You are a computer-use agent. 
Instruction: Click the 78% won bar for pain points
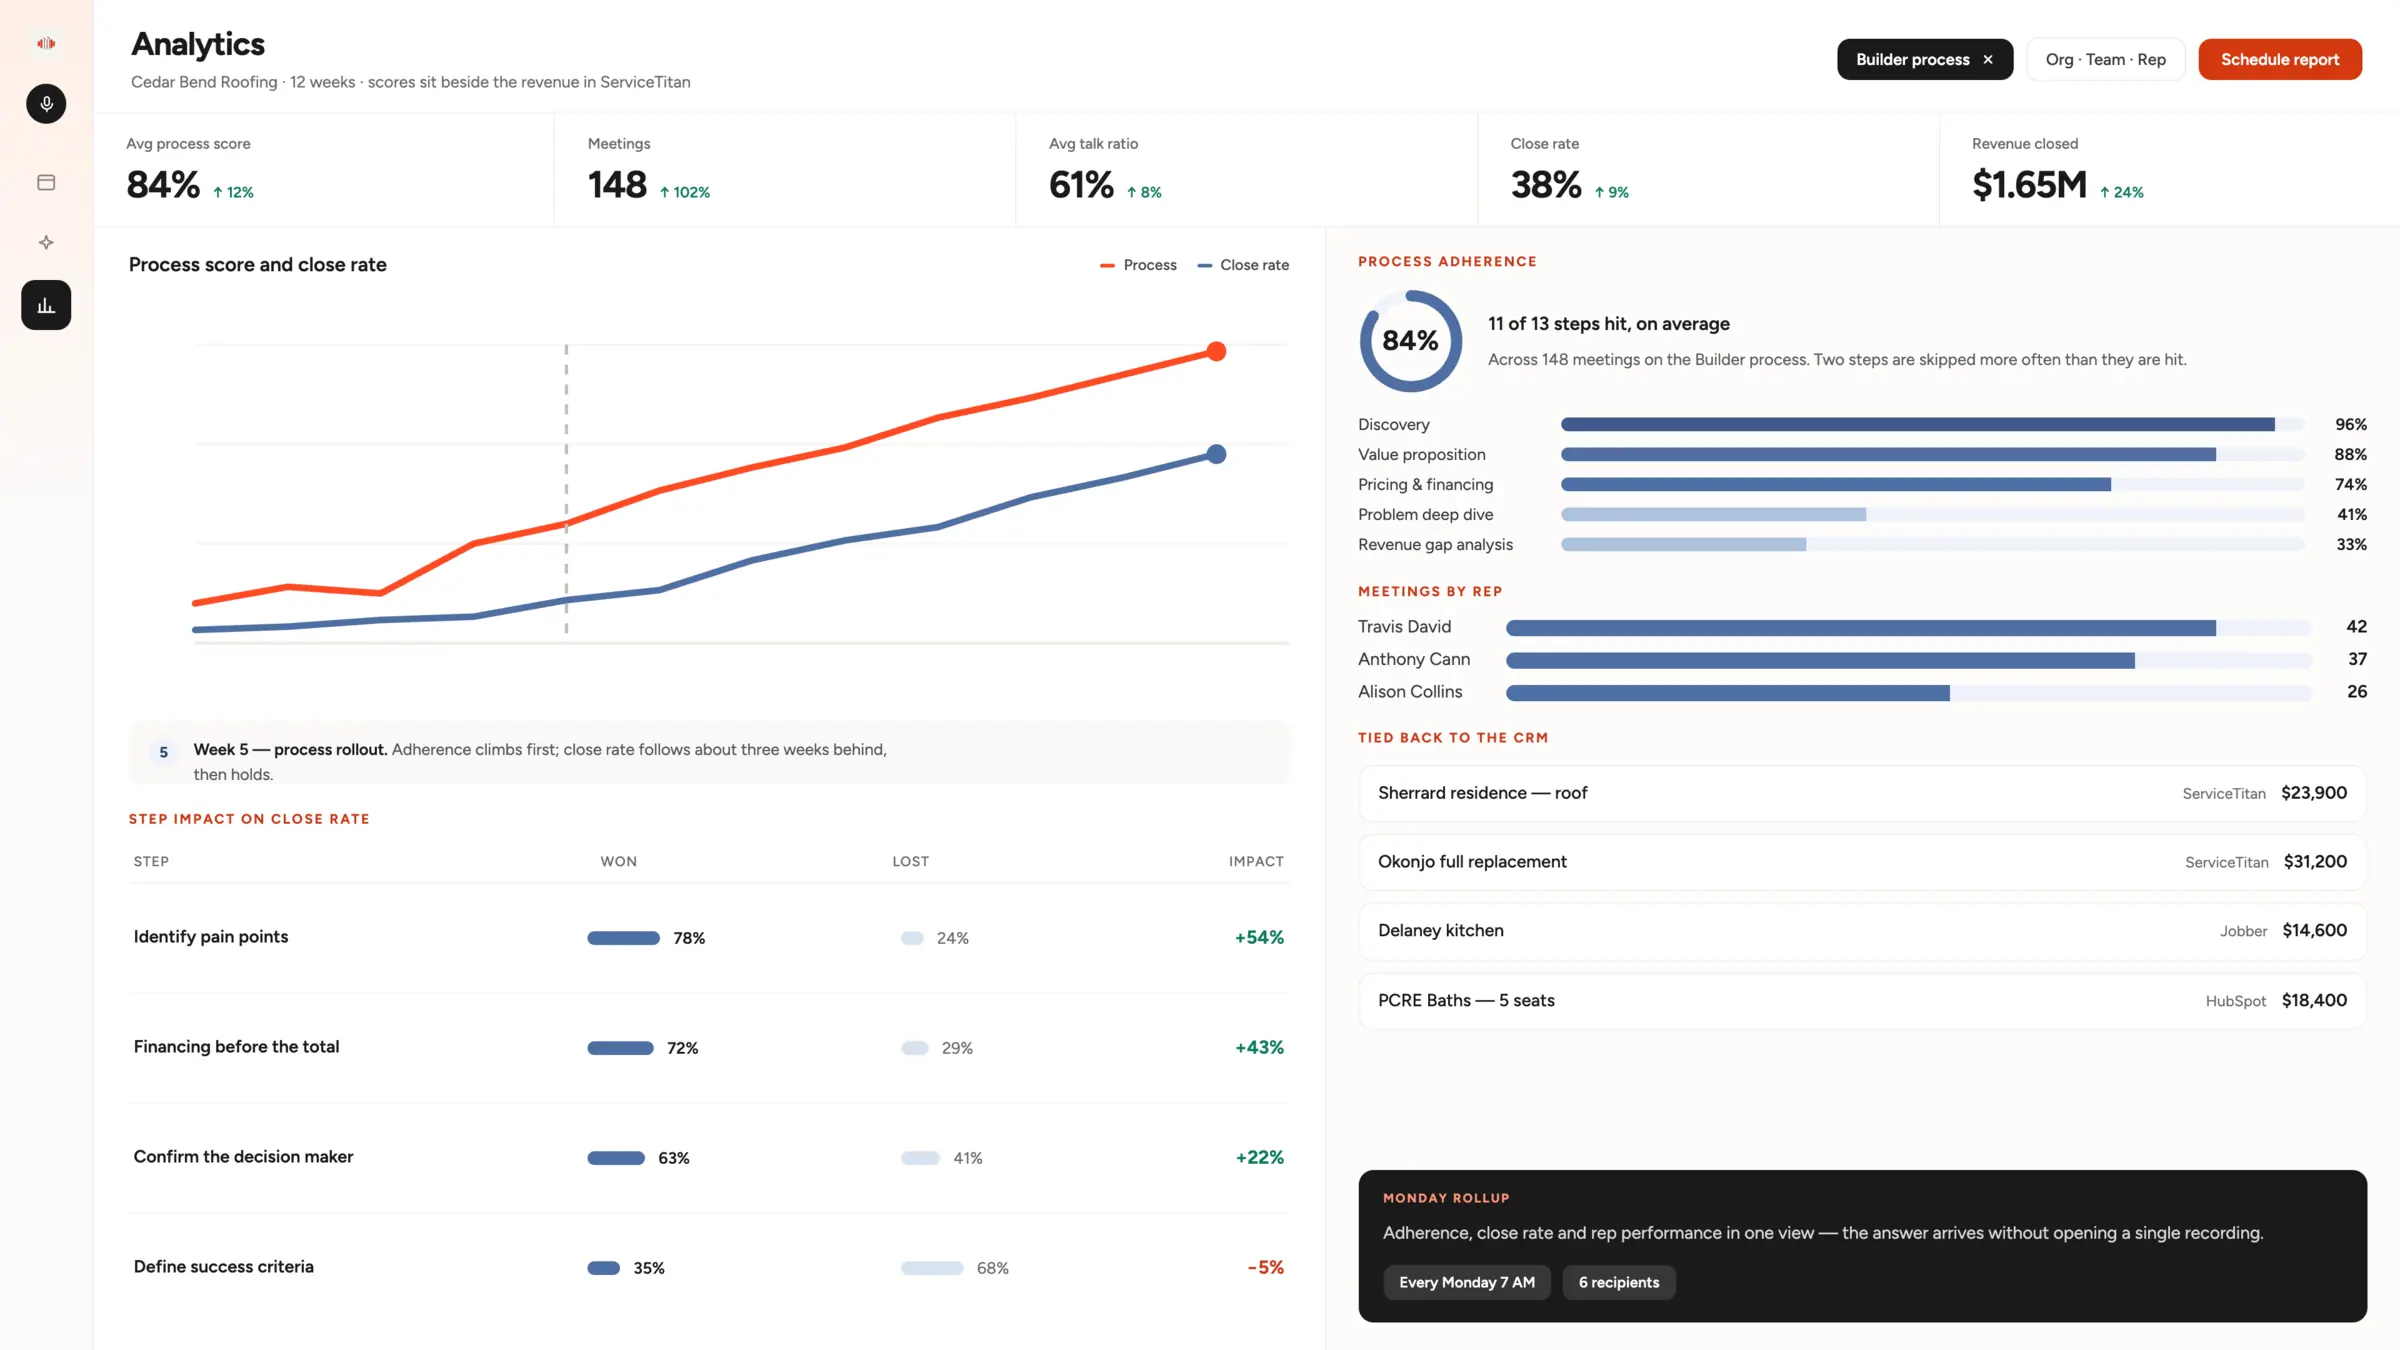(623, 938)
